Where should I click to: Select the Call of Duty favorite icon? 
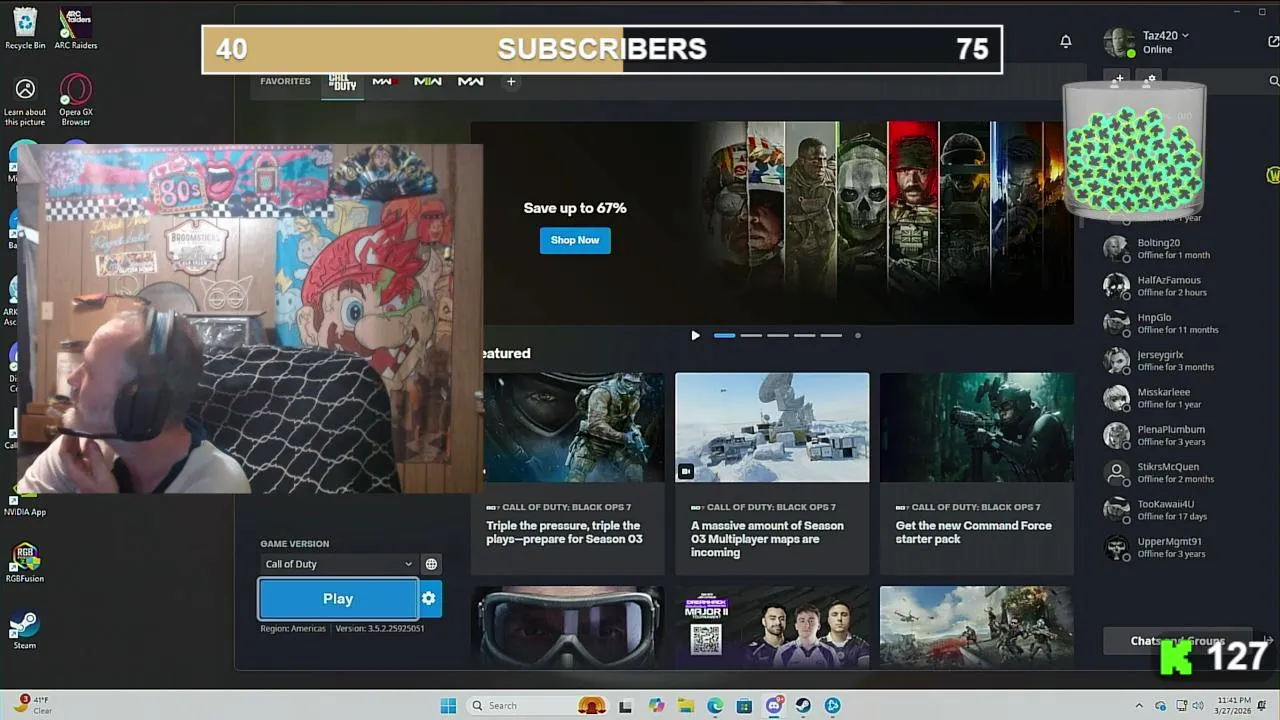click(x=343, y=82)
